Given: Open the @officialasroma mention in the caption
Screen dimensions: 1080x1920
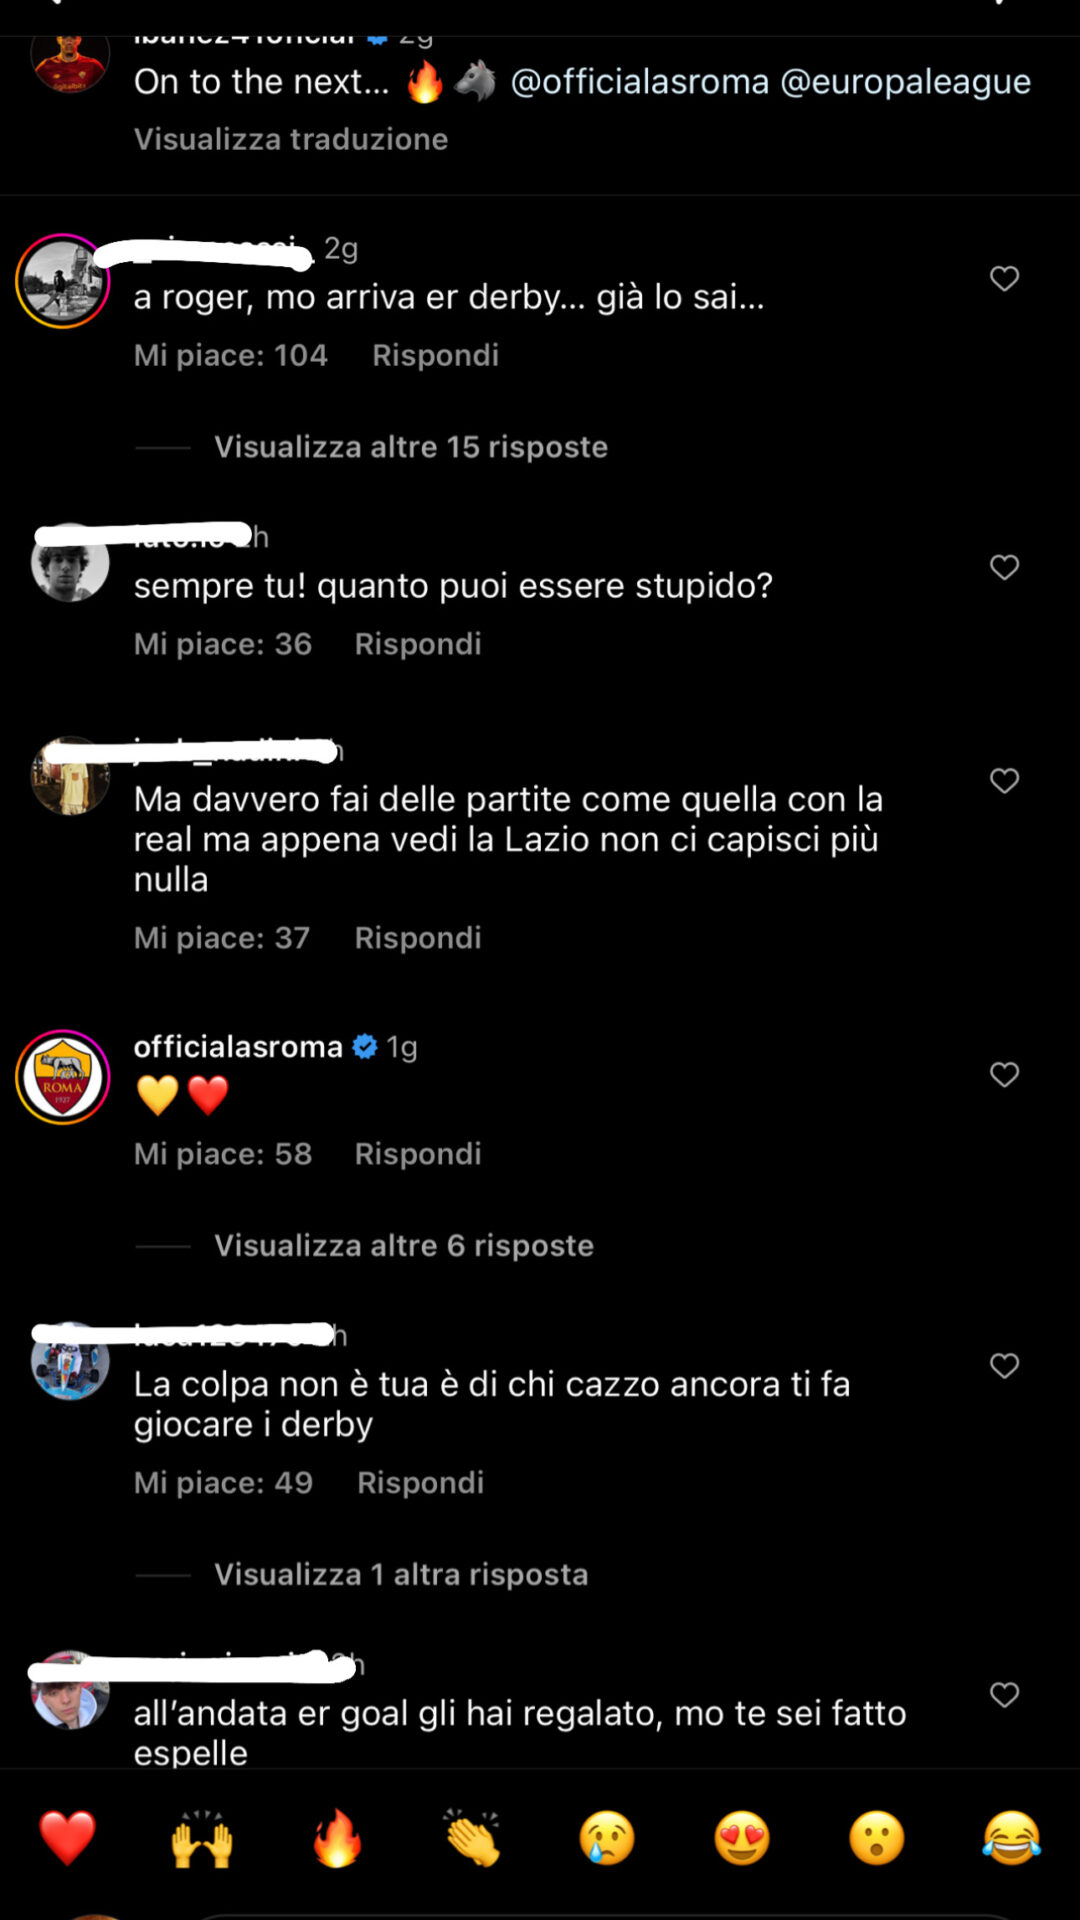Looking at the screenshot, I should (x=640, y=81).
